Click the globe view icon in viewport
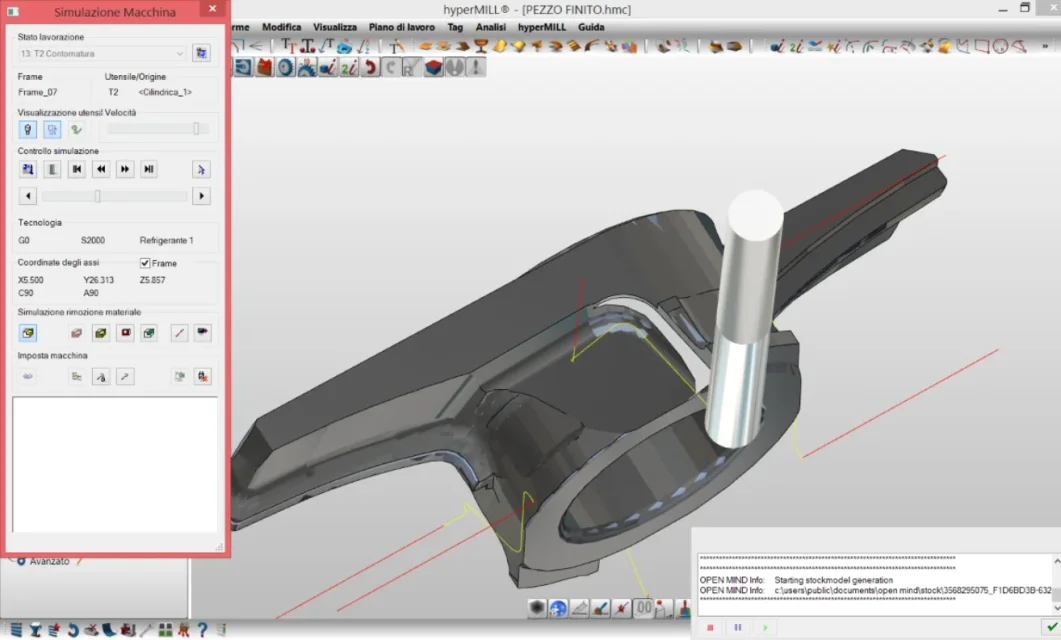 (558, 609)
